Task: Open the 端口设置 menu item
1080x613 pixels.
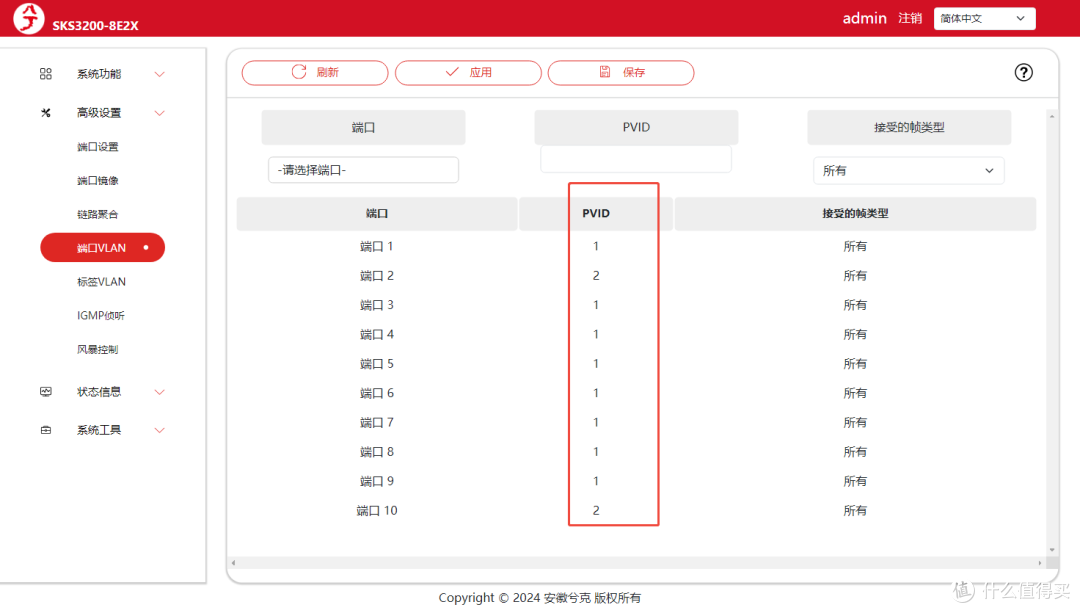Action: (98, 147)
